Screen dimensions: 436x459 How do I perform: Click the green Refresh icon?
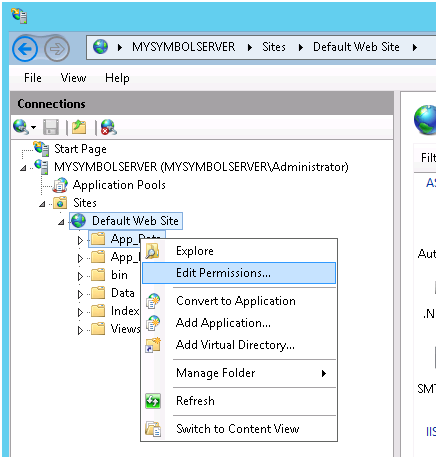[x=153, y=401]
